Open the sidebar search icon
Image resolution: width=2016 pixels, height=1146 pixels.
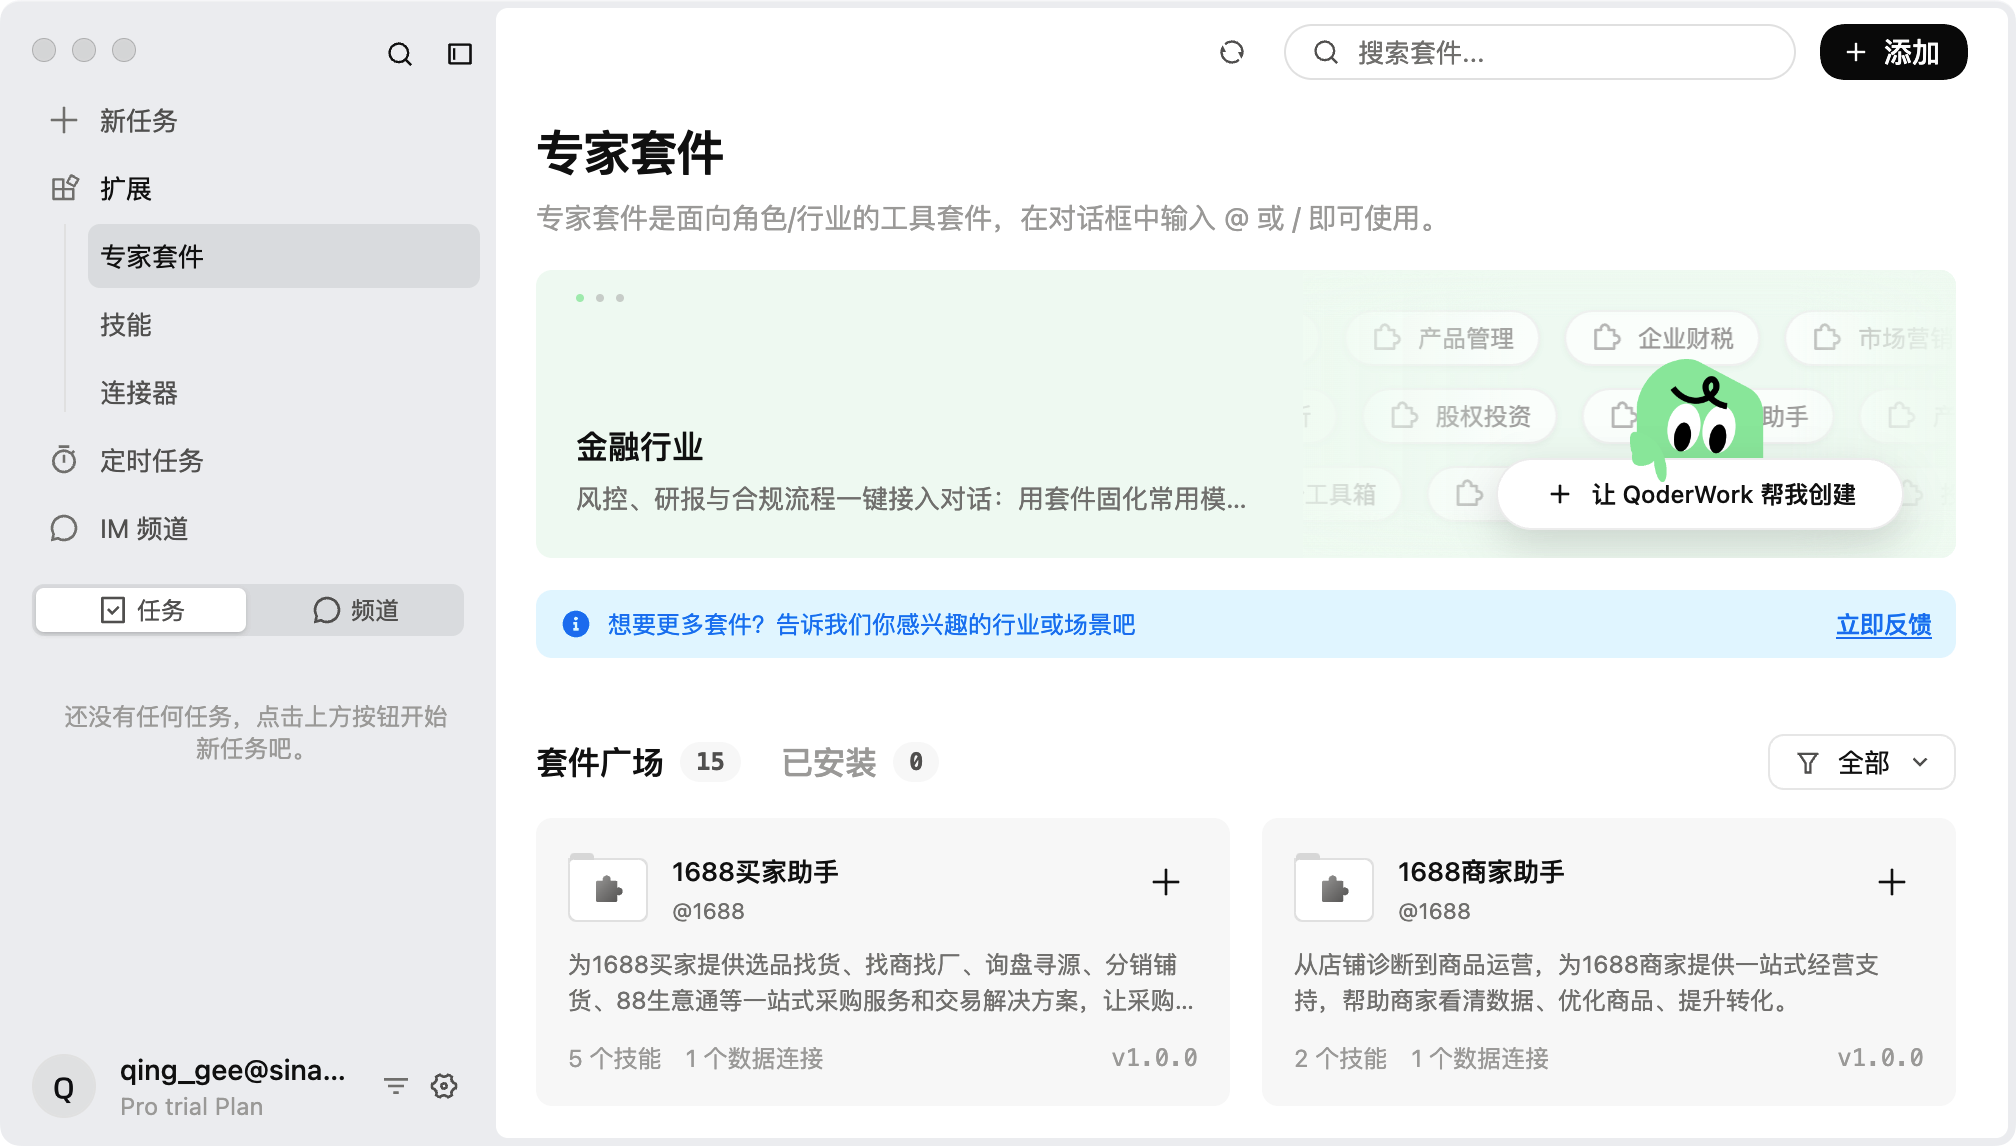pos(400,54)
